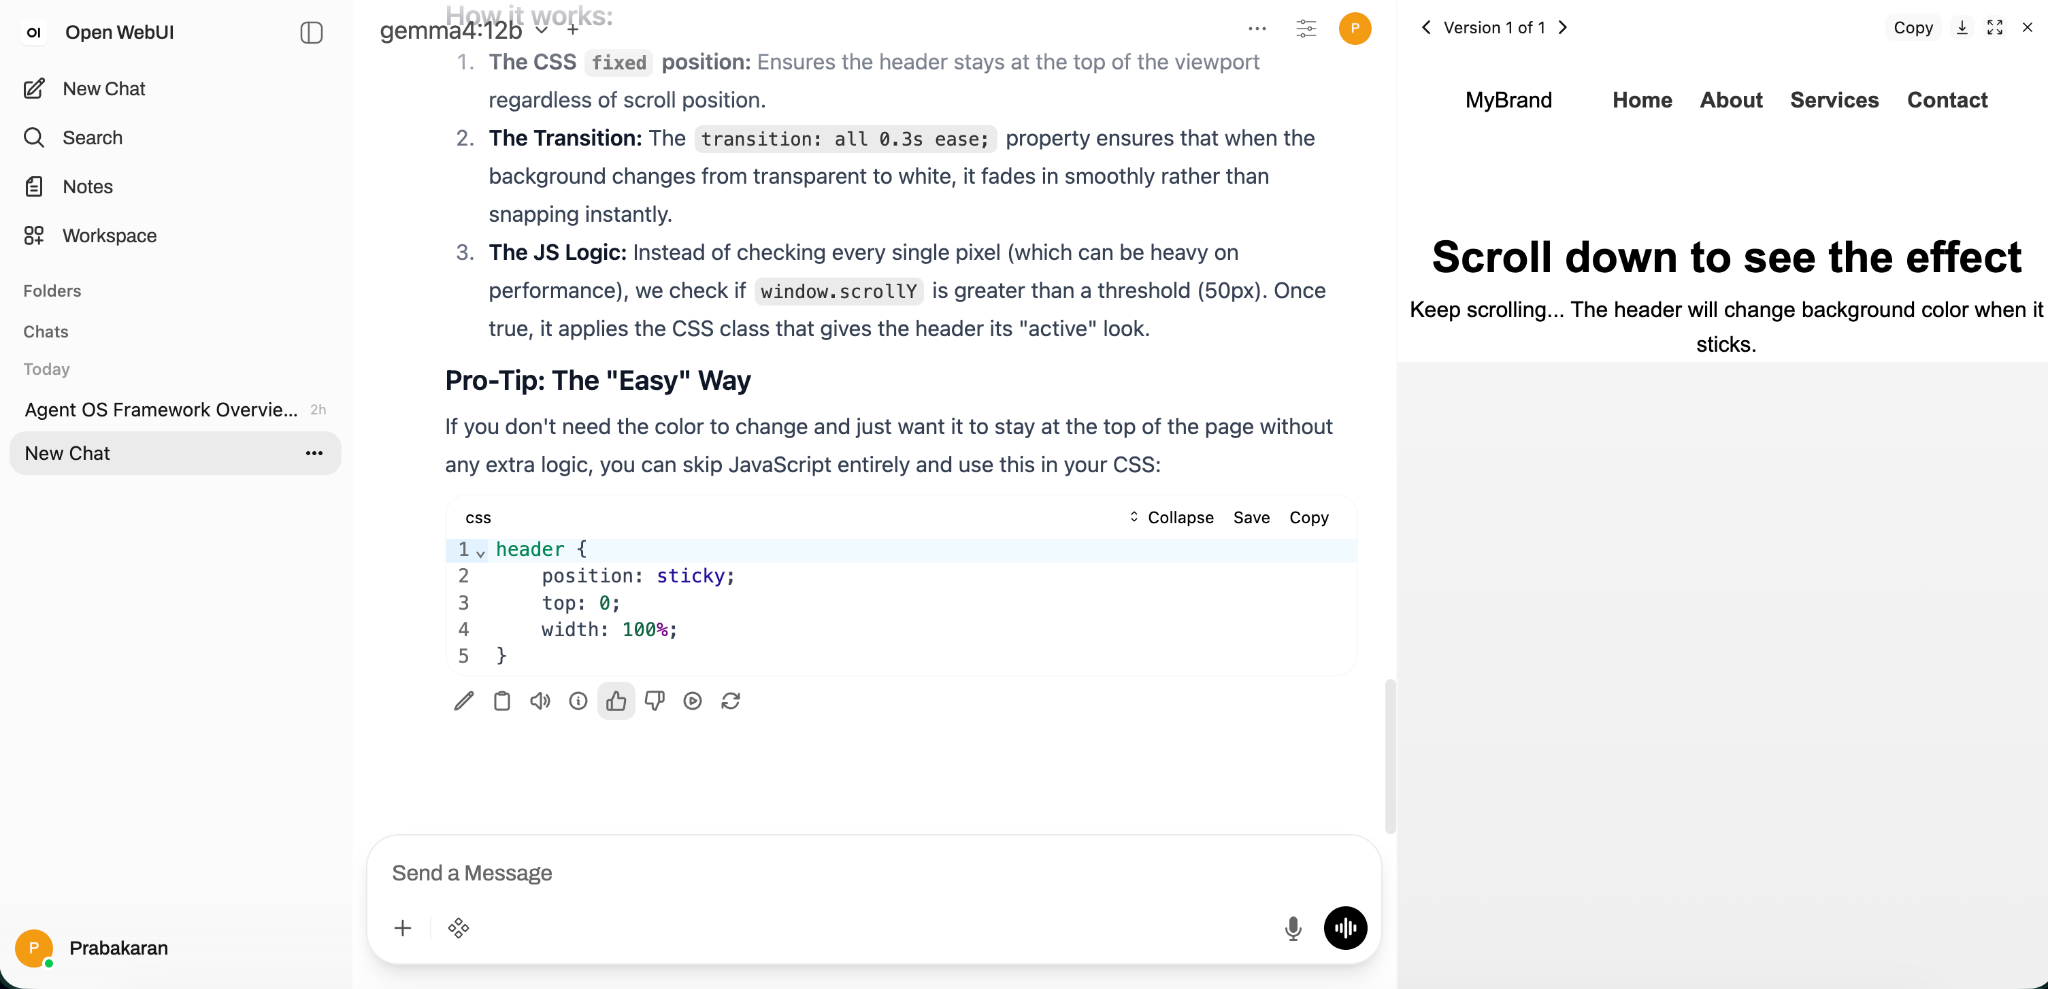Edit the response with pencil icon

click(x=464, y=701)
